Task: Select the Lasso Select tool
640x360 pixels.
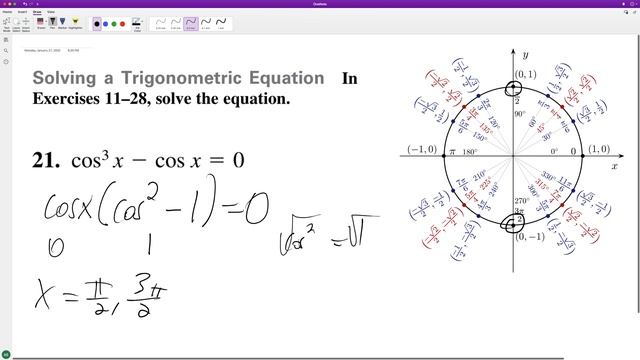Action: click(x=16, y=24)
